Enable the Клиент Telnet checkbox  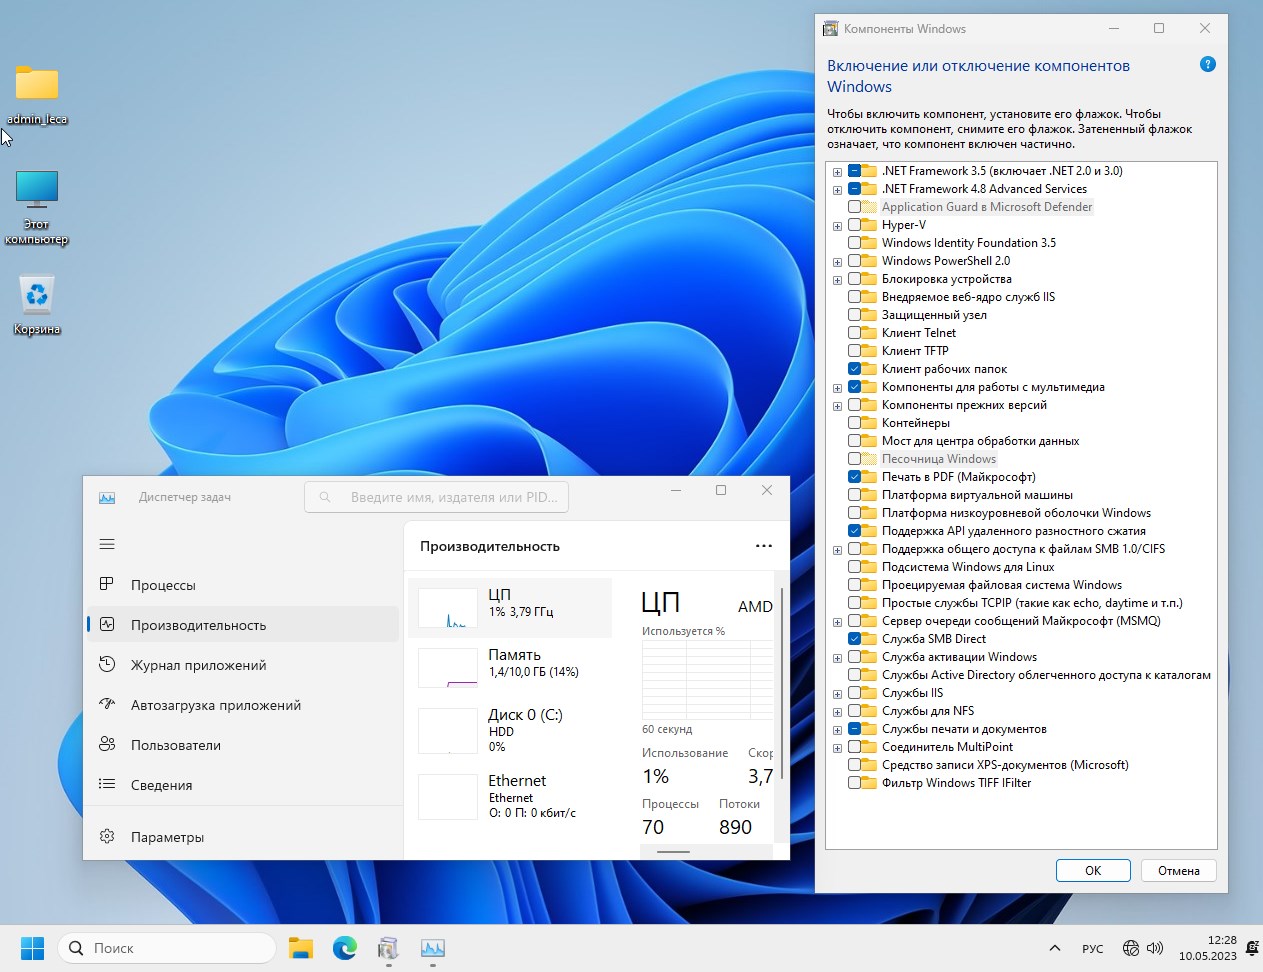tap(855, 333)
